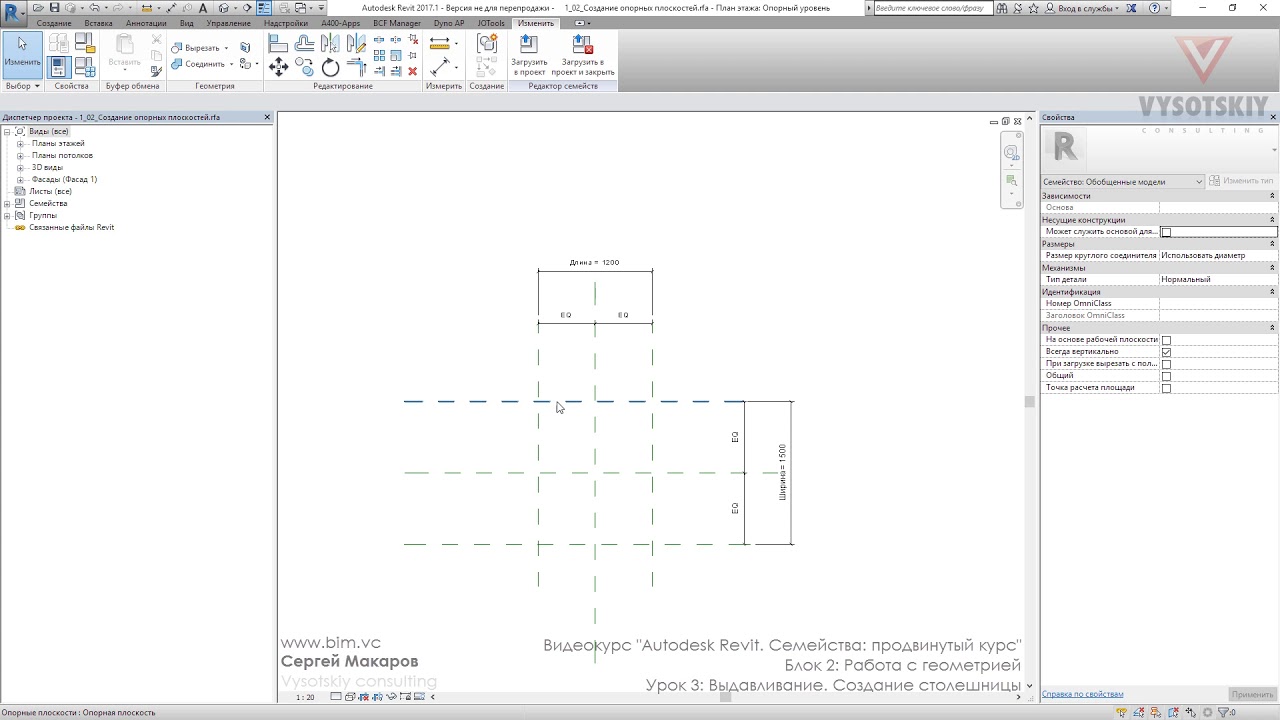This screenshot has width=1280, height=720.
Task: Click the Open folder icon in quick access
Action: (x=38, y=8)
